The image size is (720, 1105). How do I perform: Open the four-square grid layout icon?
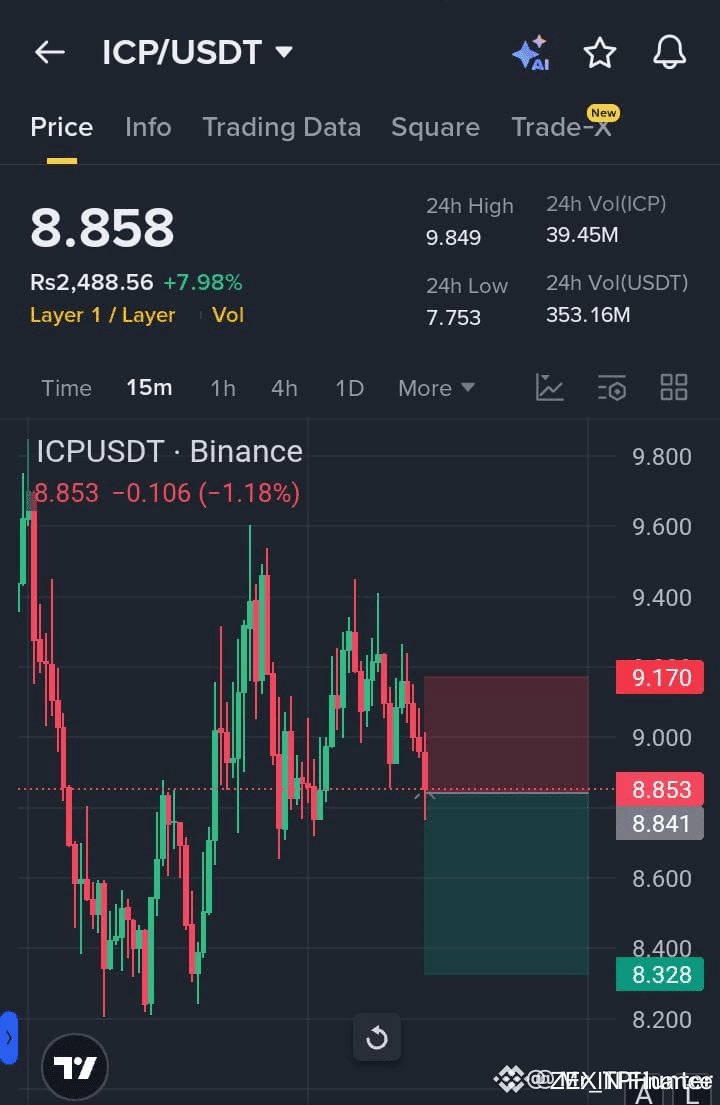coord(674,387)
